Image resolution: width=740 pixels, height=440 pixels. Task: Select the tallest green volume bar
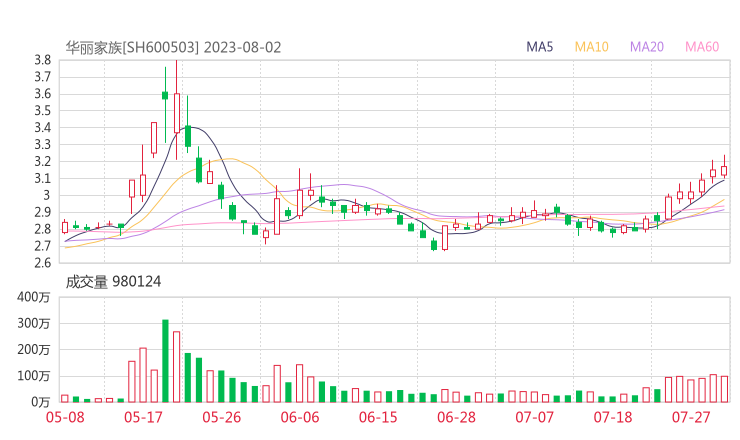pos(165,361)
